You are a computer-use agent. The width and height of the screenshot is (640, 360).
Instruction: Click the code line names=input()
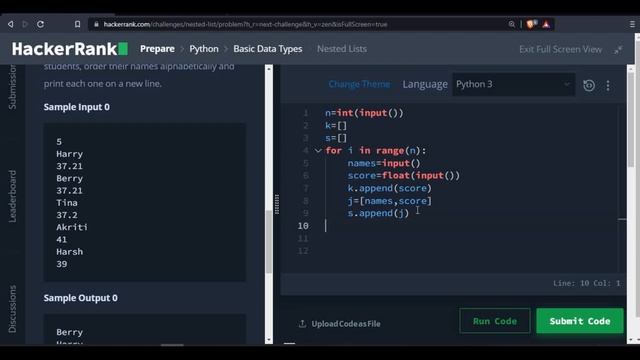pyautogui.click(x=384, y=163)
